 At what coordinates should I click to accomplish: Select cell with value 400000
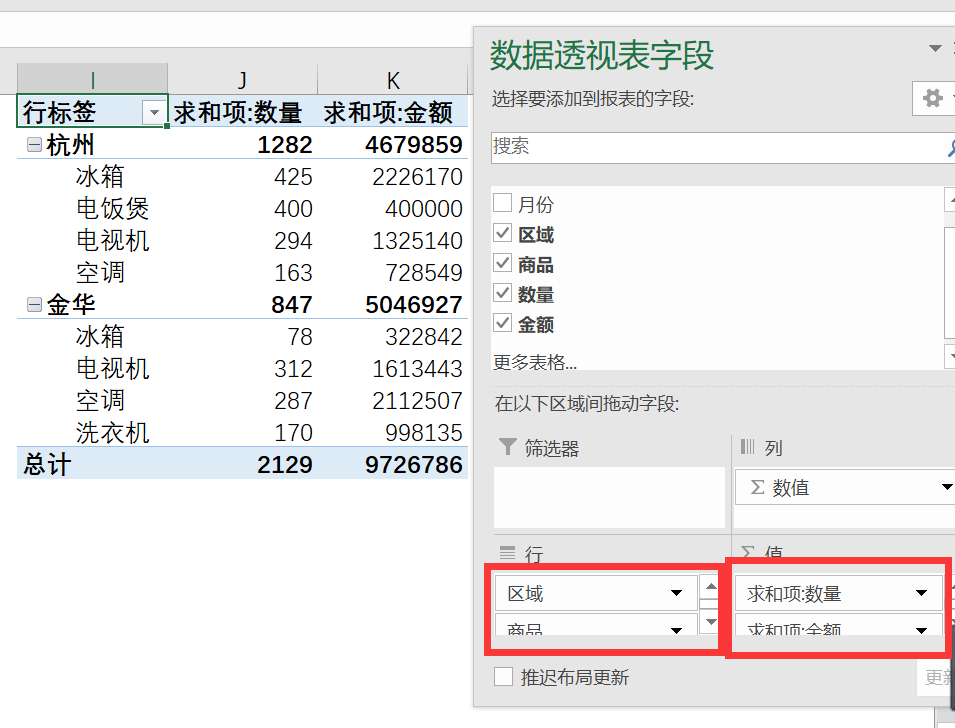click(423, 208)
